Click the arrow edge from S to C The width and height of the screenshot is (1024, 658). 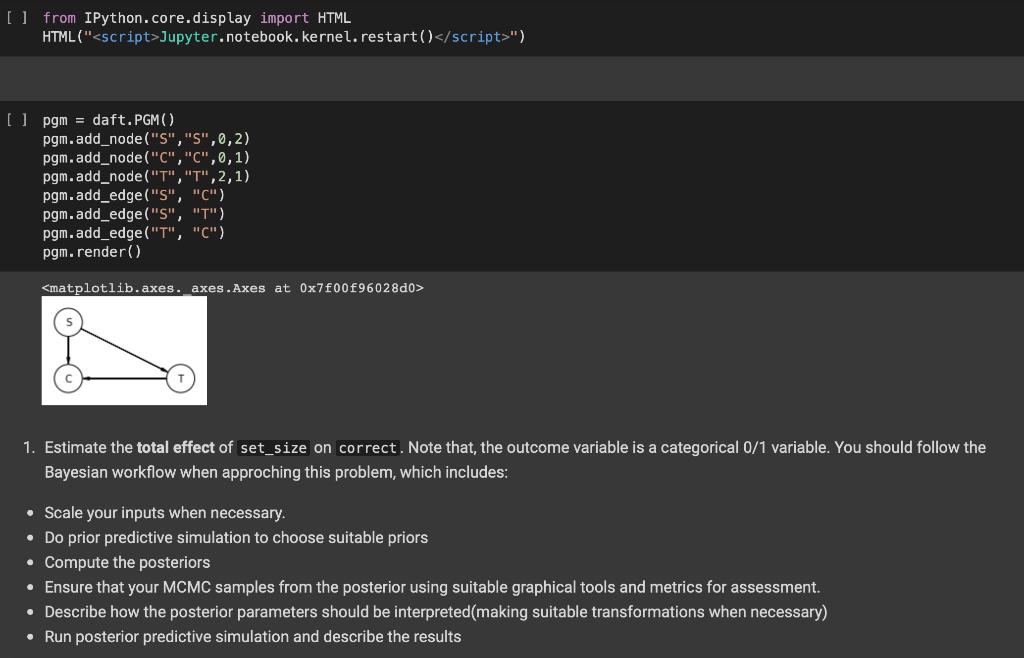coord(68,350)
